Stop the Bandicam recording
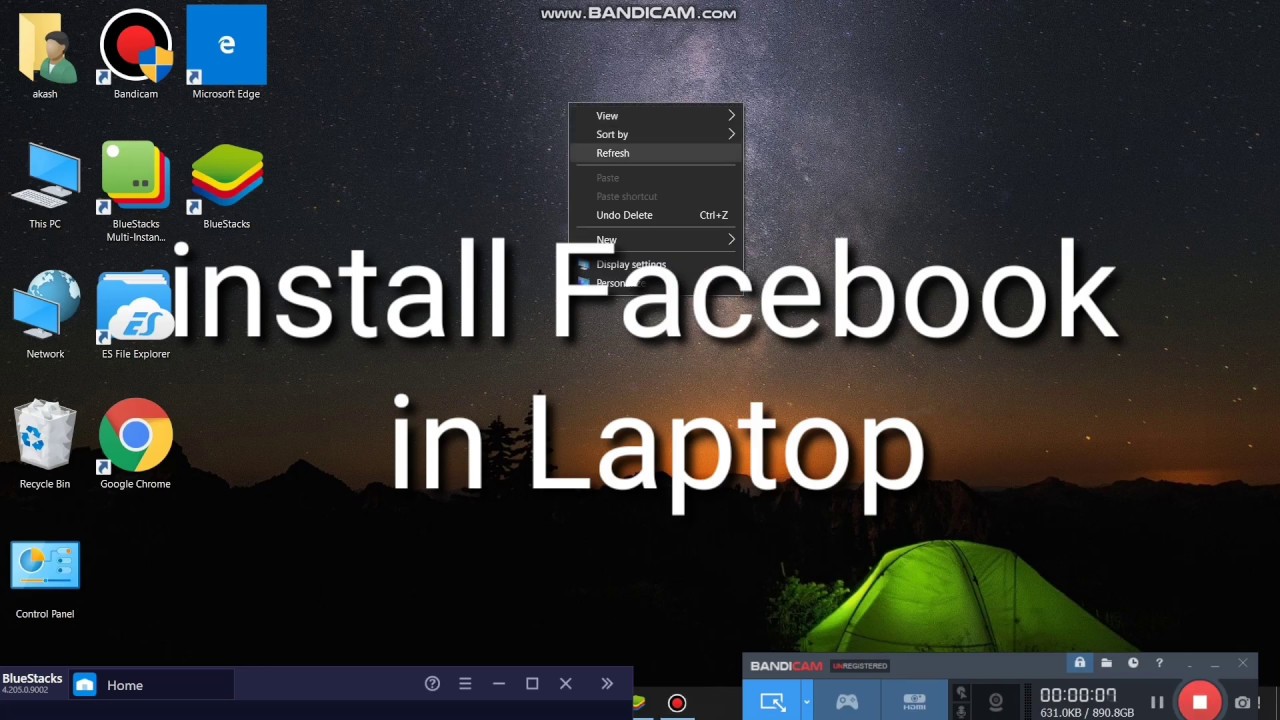Screen dimensions: 1280x720 tap(1200, 702)
